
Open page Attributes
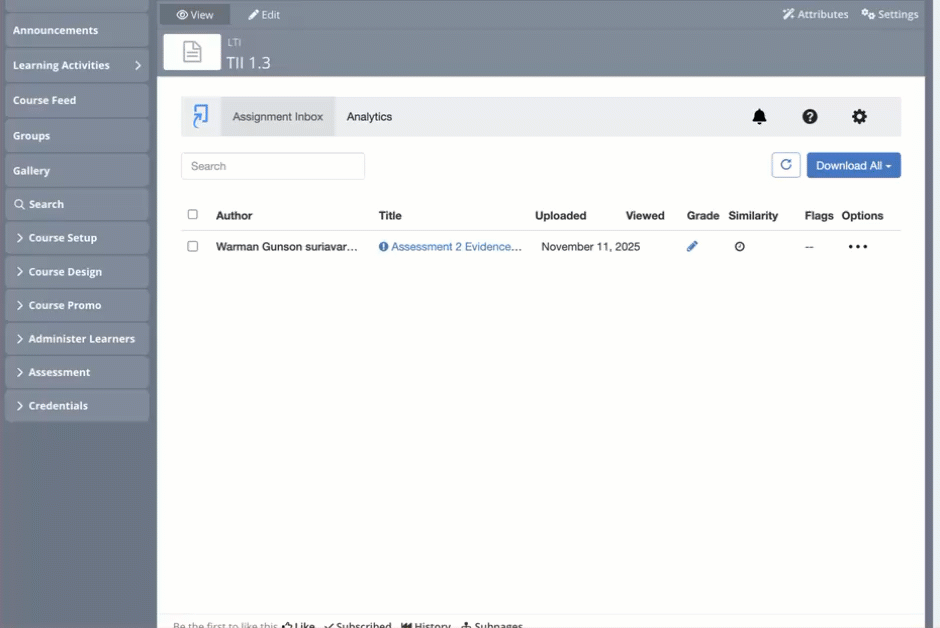coord(815,14)
